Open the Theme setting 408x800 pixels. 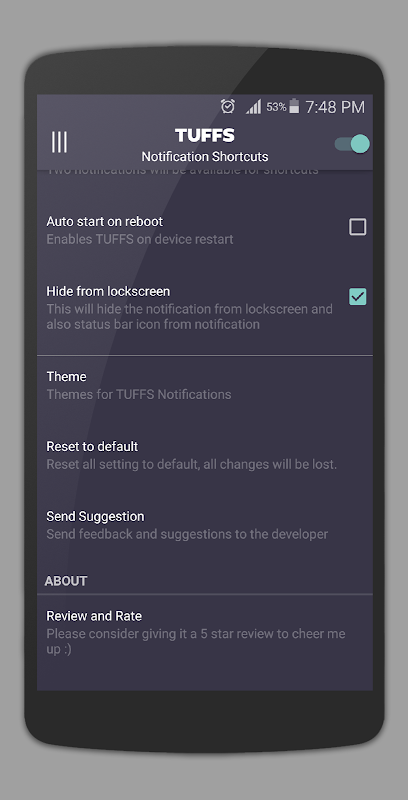coord(205,385)
